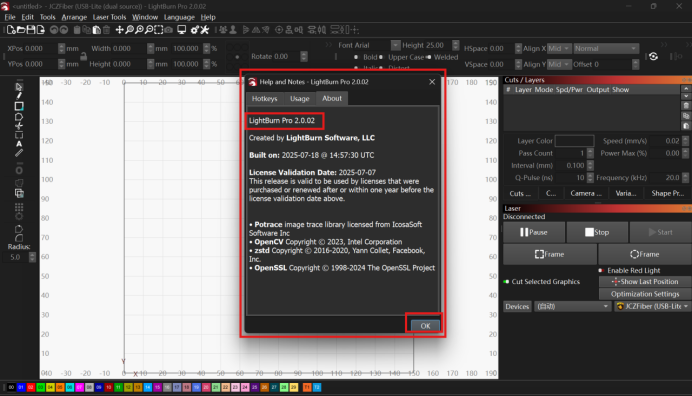The height and width of the screenshot is (396, 692).
Task: Click the square Frame button
Action: click(x=550, y=254)
